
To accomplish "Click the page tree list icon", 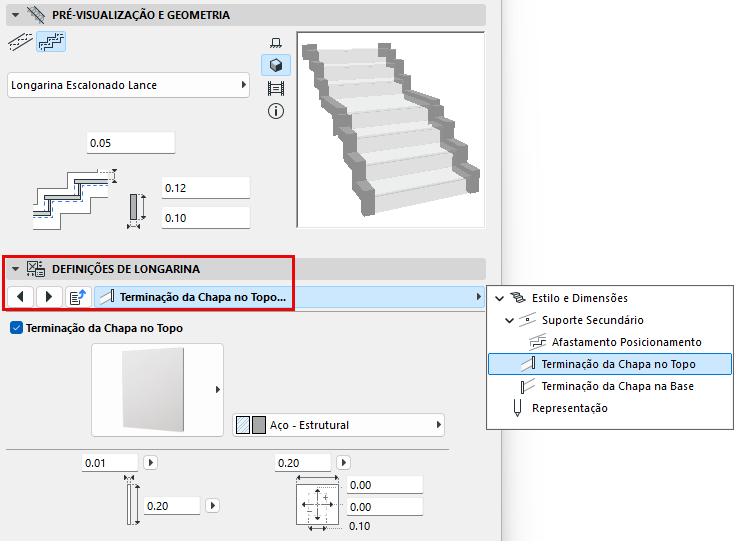I will [x=78, y=297].
